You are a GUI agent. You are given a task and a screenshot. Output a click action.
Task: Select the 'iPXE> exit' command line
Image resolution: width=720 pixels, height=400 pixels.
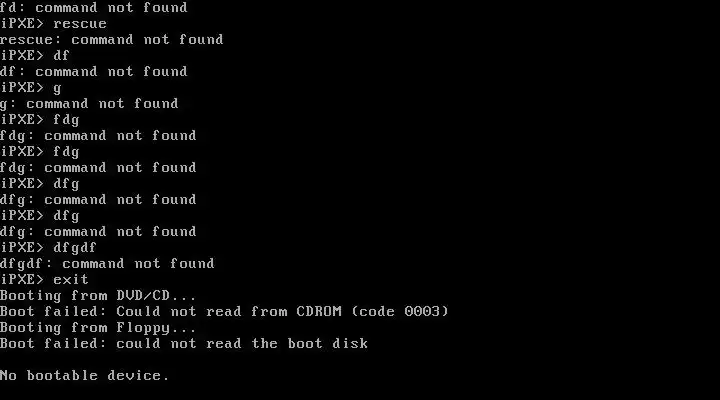click(x=45, y=279)
